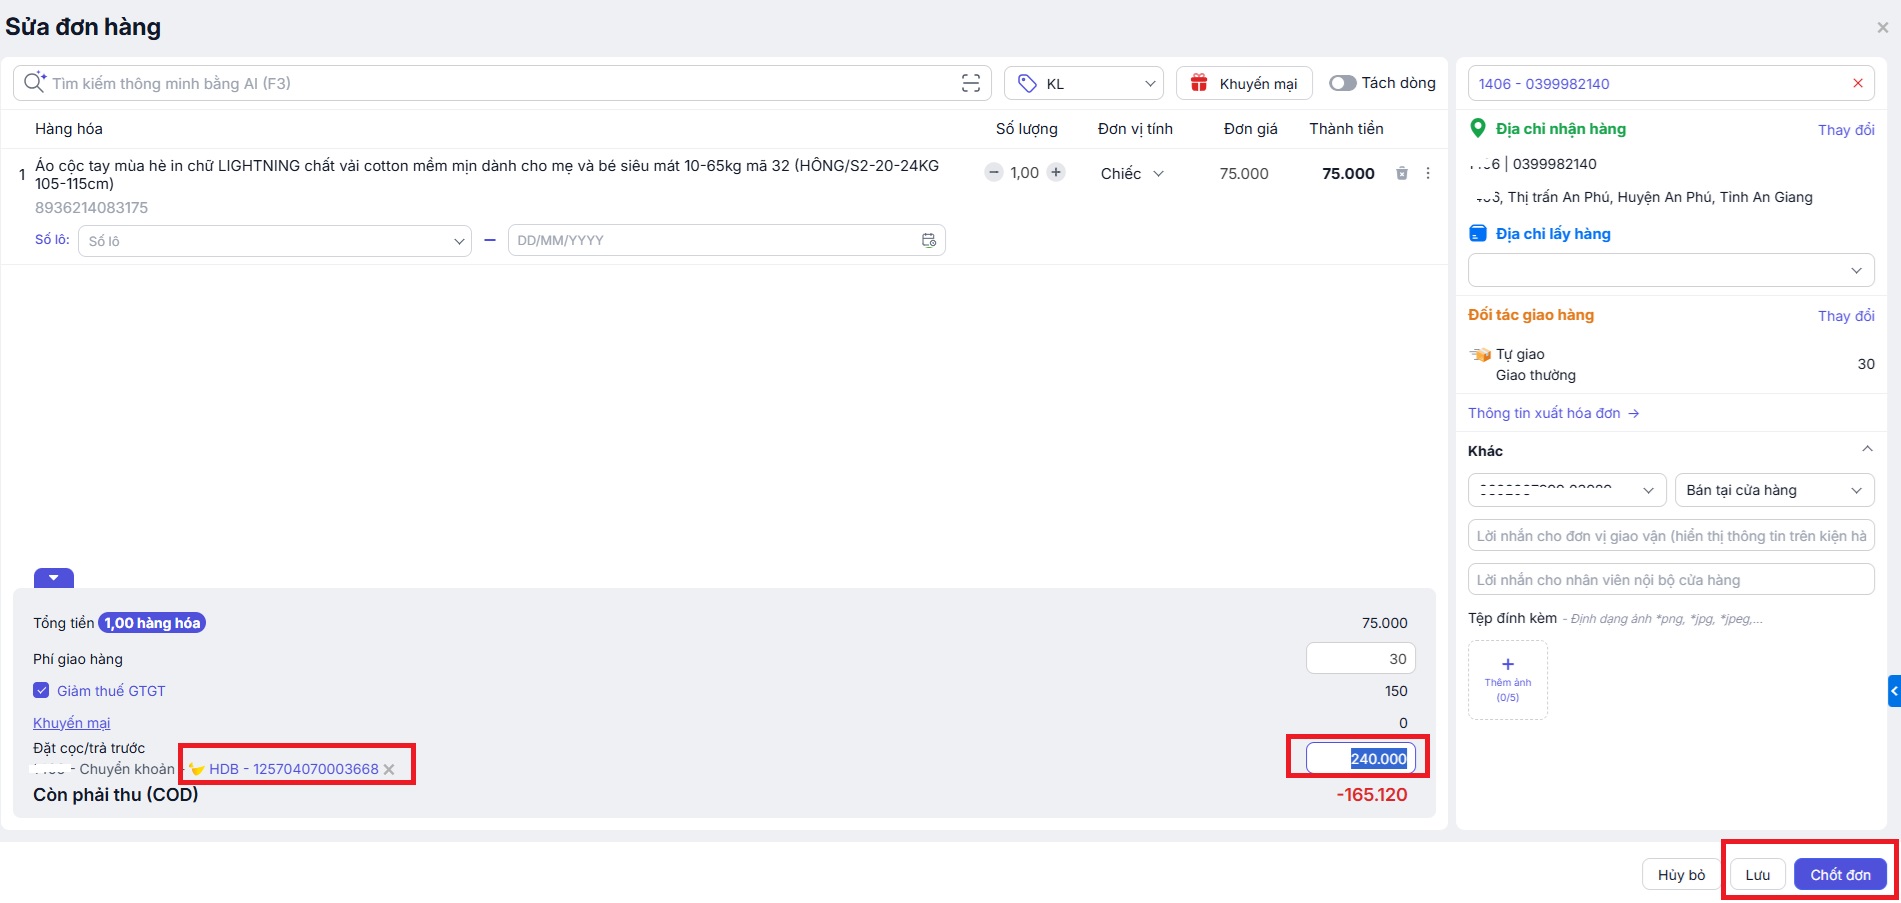Click the quantity value 1,00

pyautogui.click(x=1025, y=173)
